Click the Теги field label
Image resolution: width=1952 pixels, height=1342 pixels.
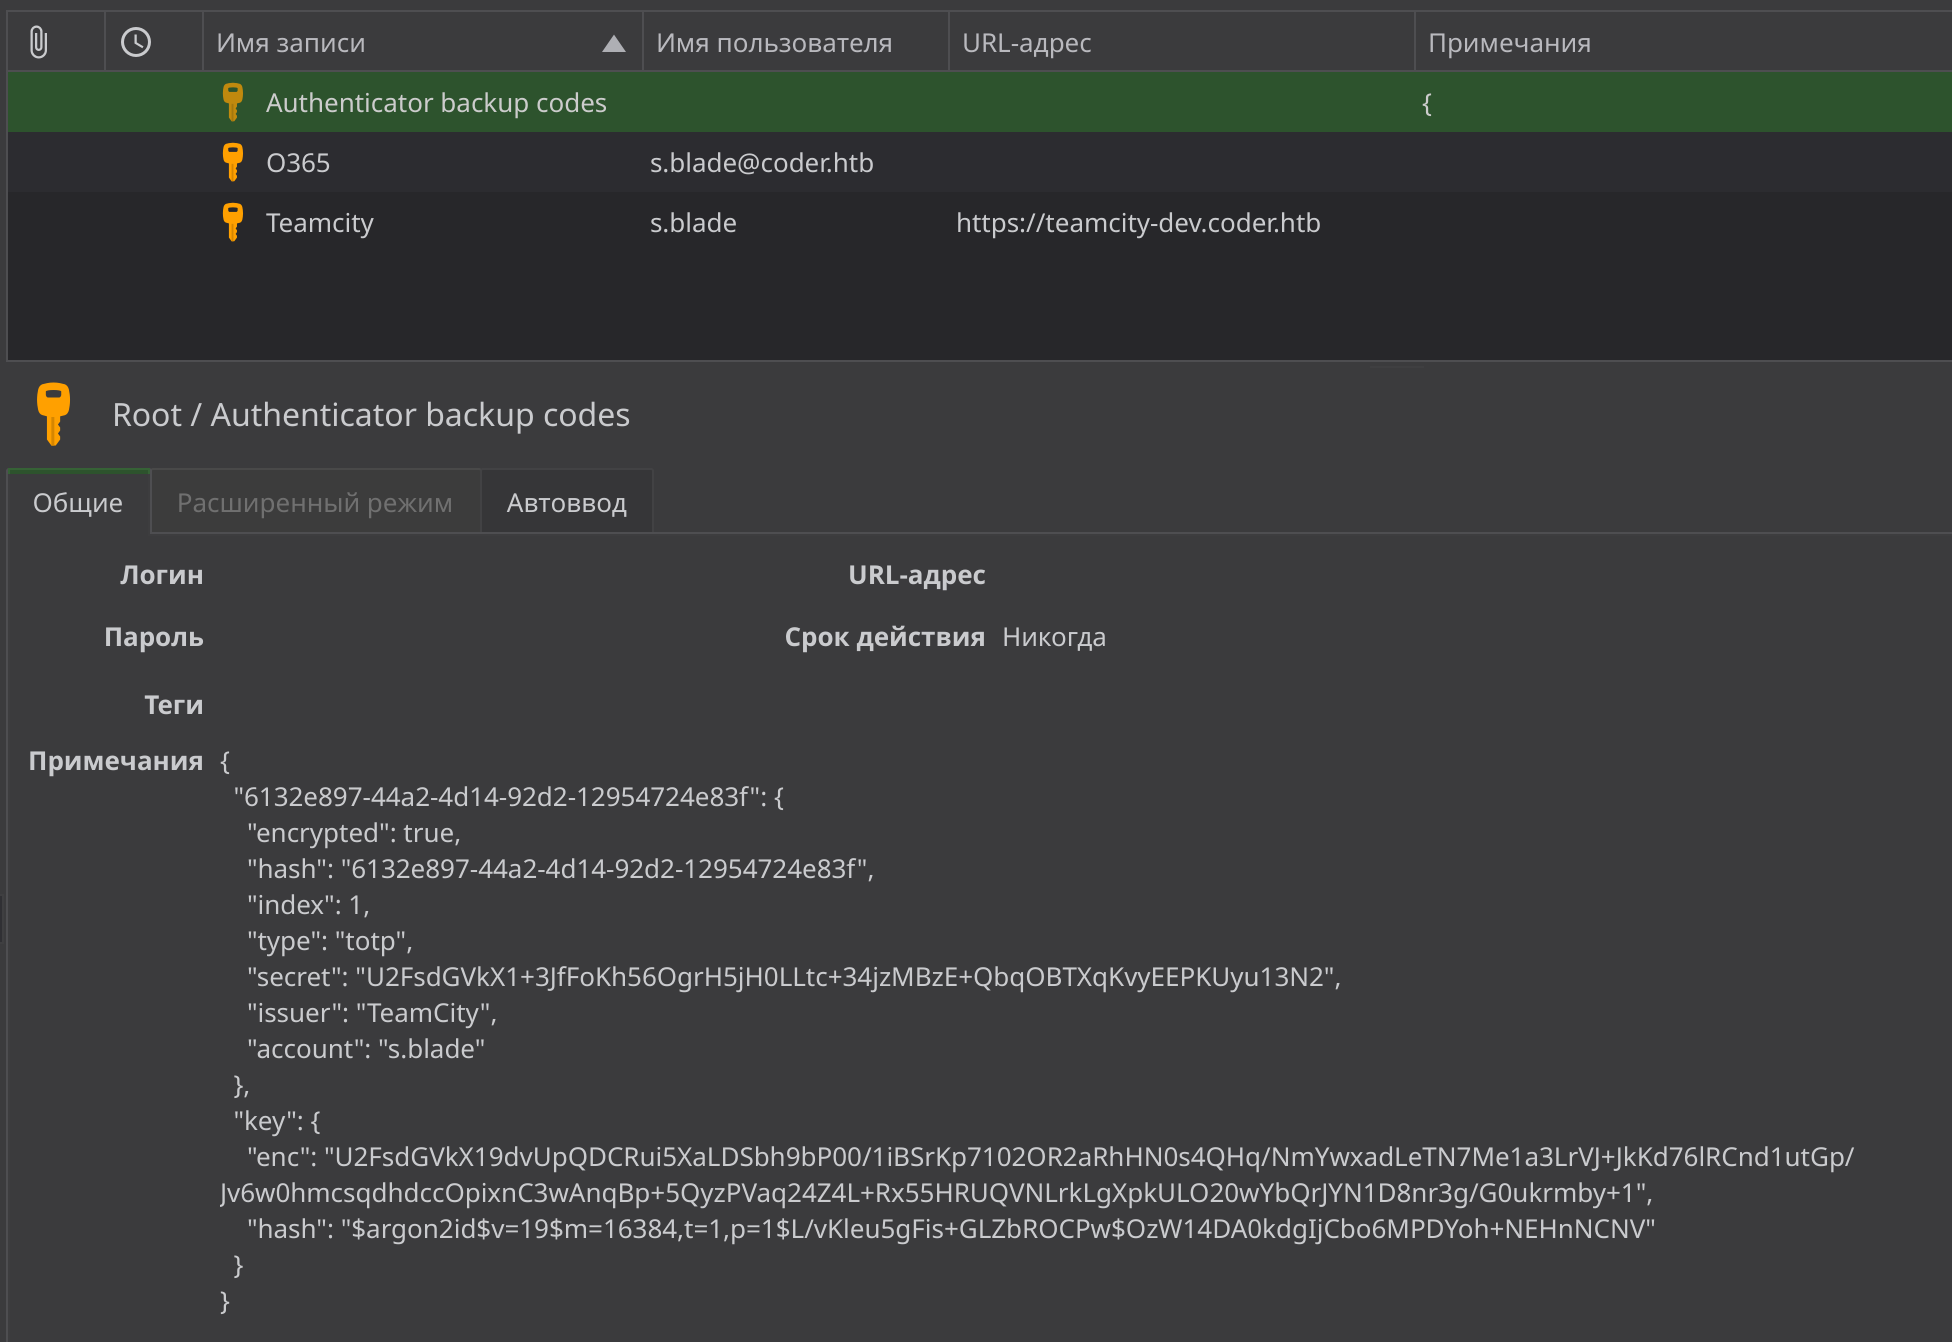point(174,705)
